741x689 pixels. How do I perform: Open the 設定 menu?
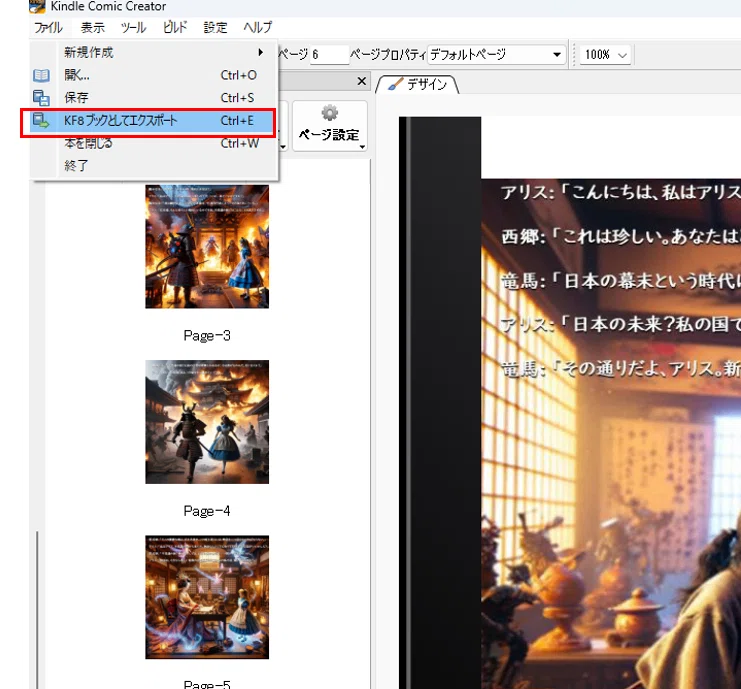point(215,27)
